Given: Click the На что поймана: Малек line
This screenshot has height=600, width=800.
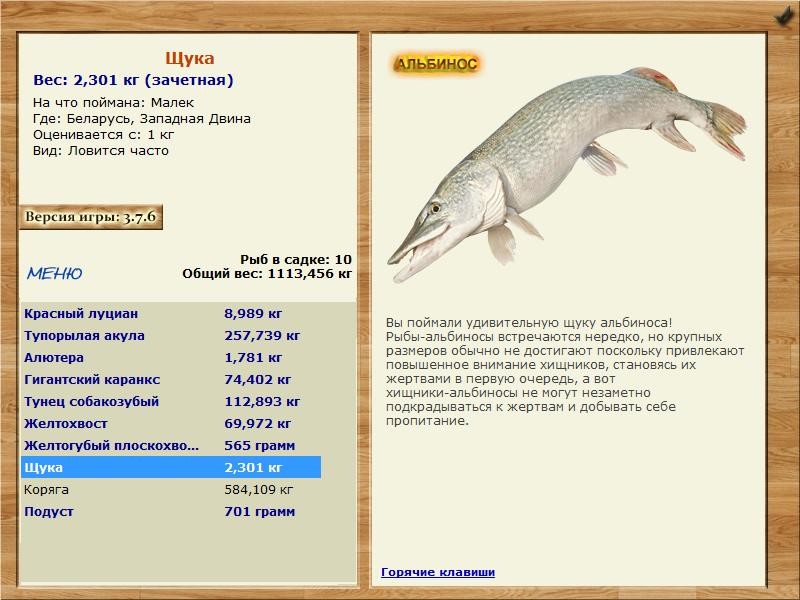Looking at the screenshot, I should pos(113,103).
